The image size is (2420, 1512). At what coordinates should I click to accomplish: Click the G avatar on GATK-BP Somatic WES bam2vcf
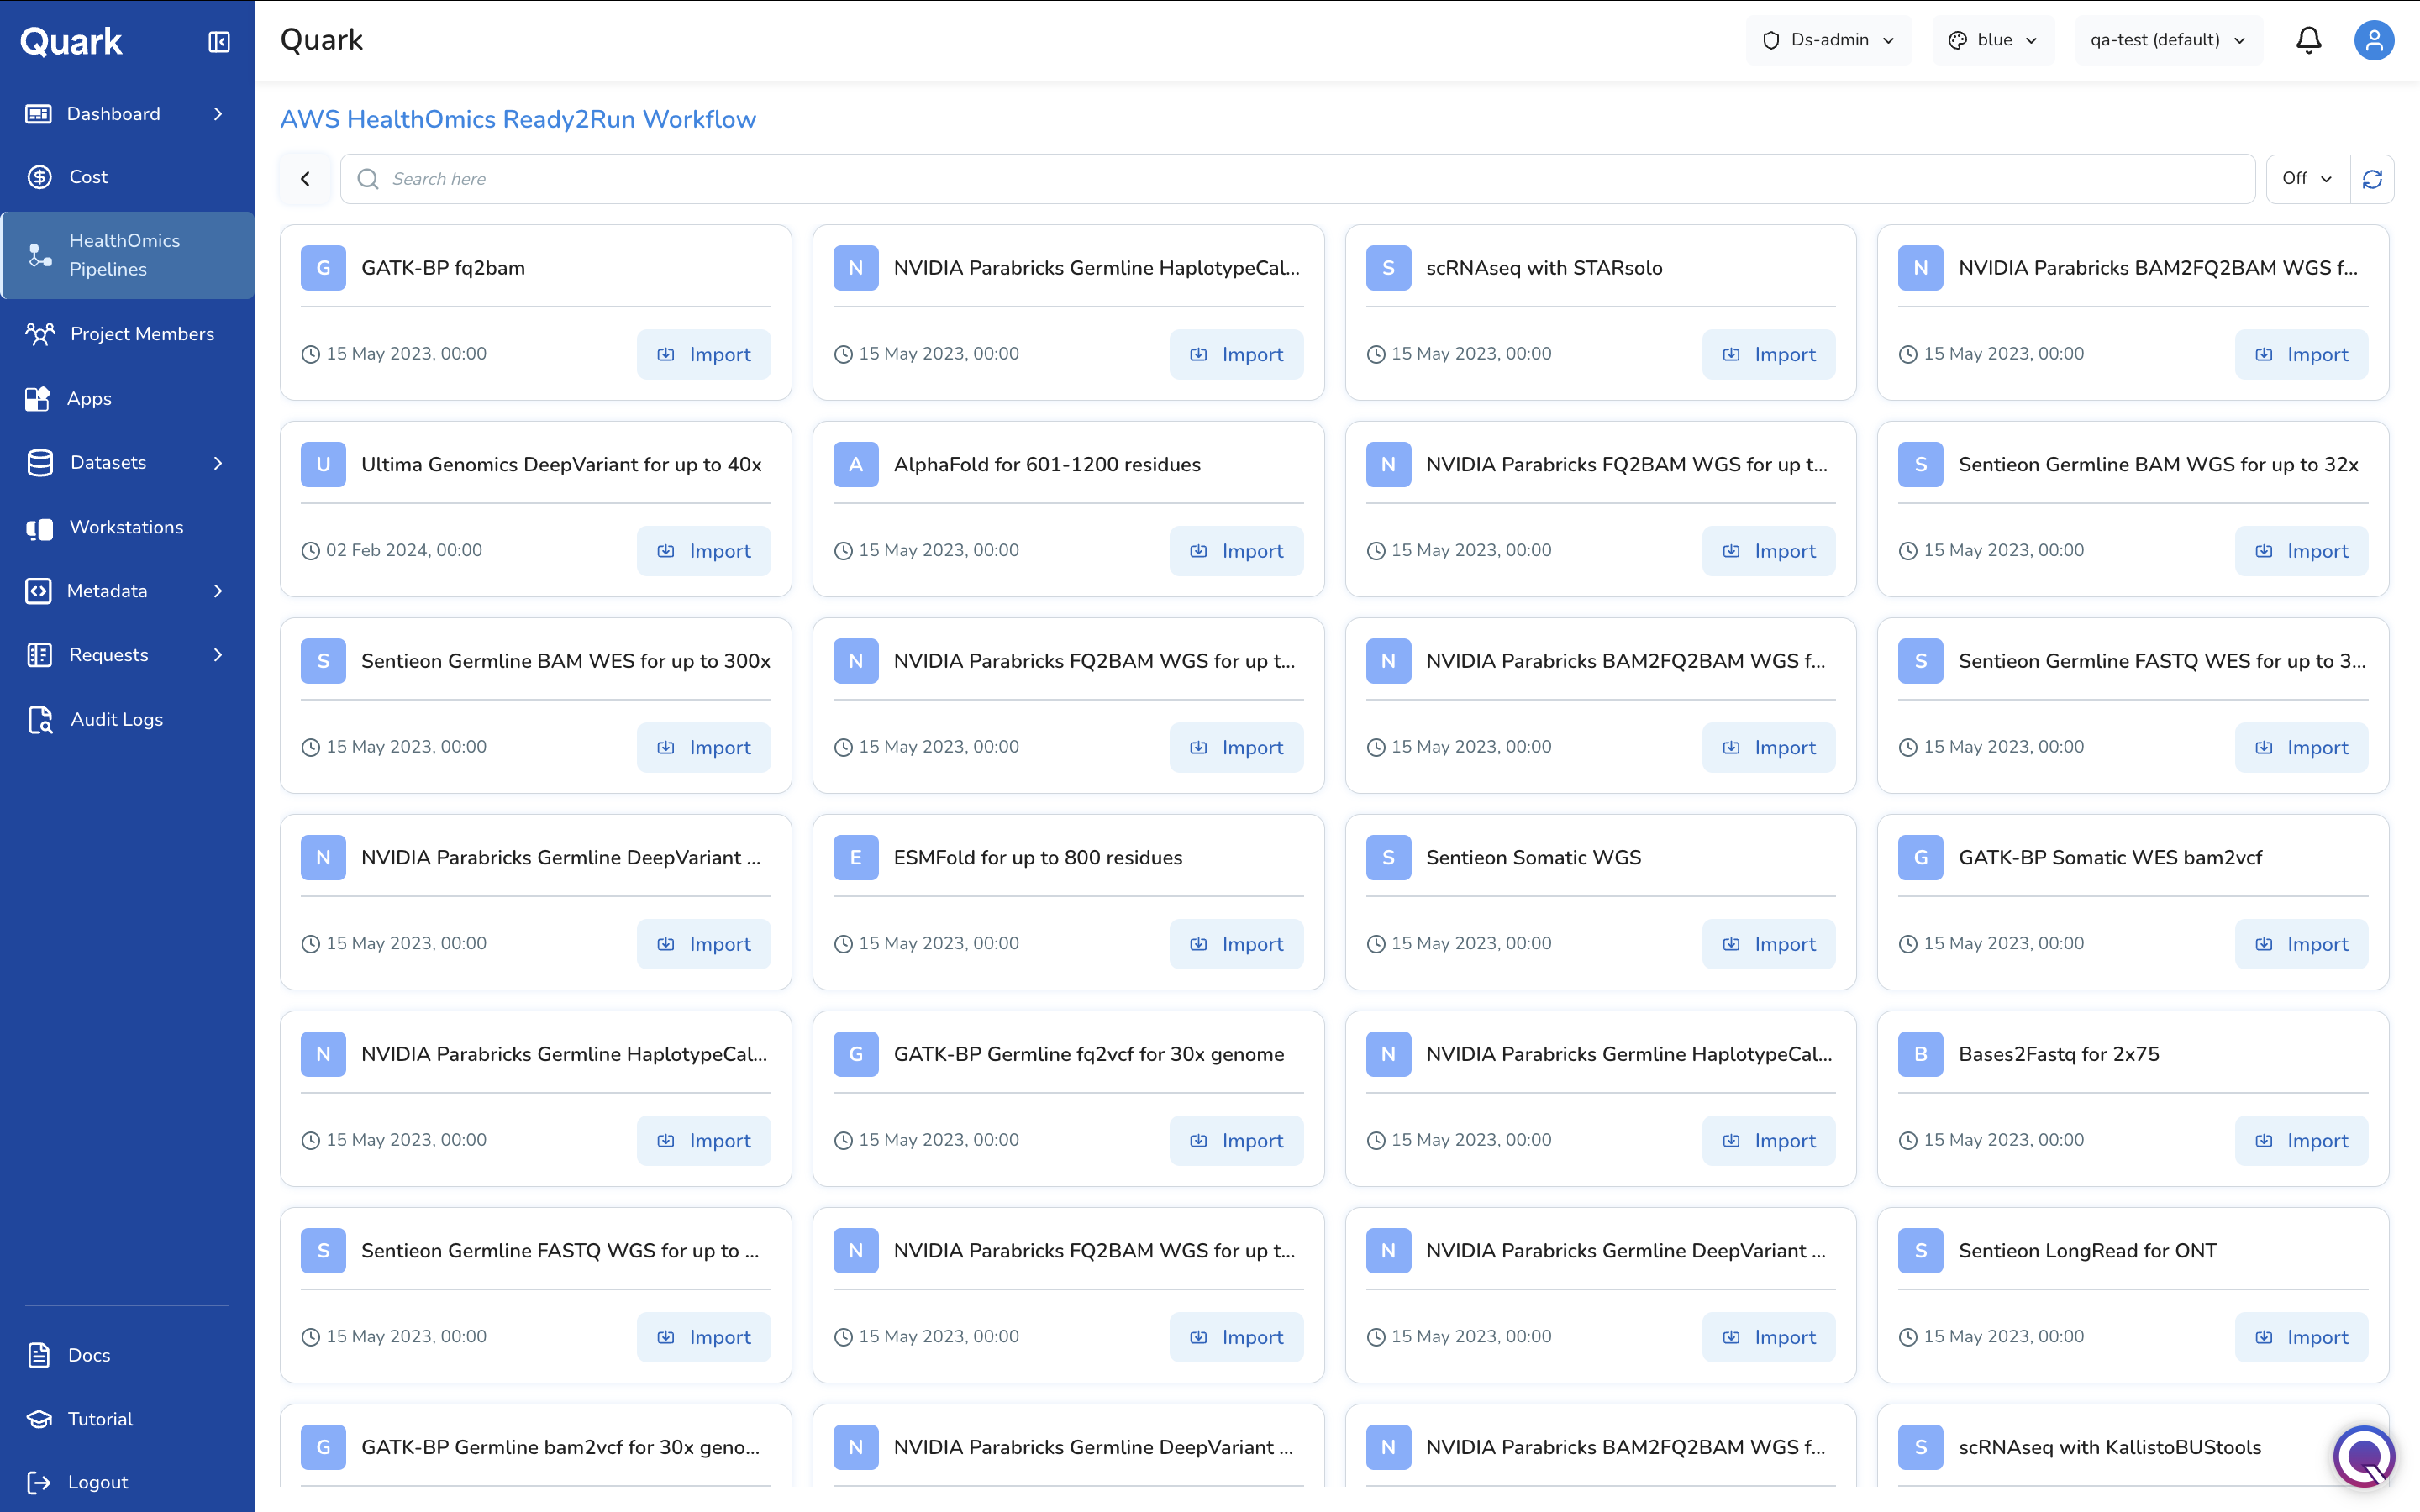tap(1920, 858)
